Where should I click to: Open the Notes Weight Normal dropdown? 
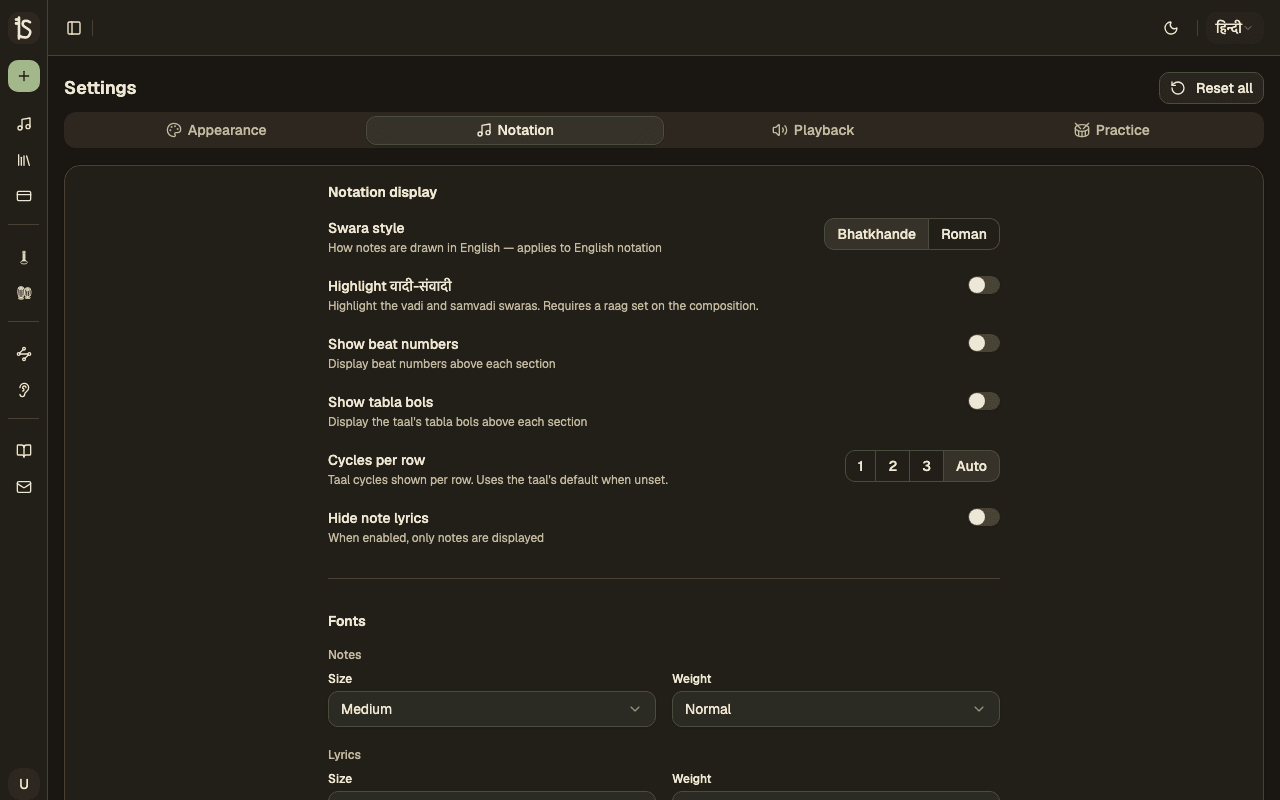(x=836, y=709)
